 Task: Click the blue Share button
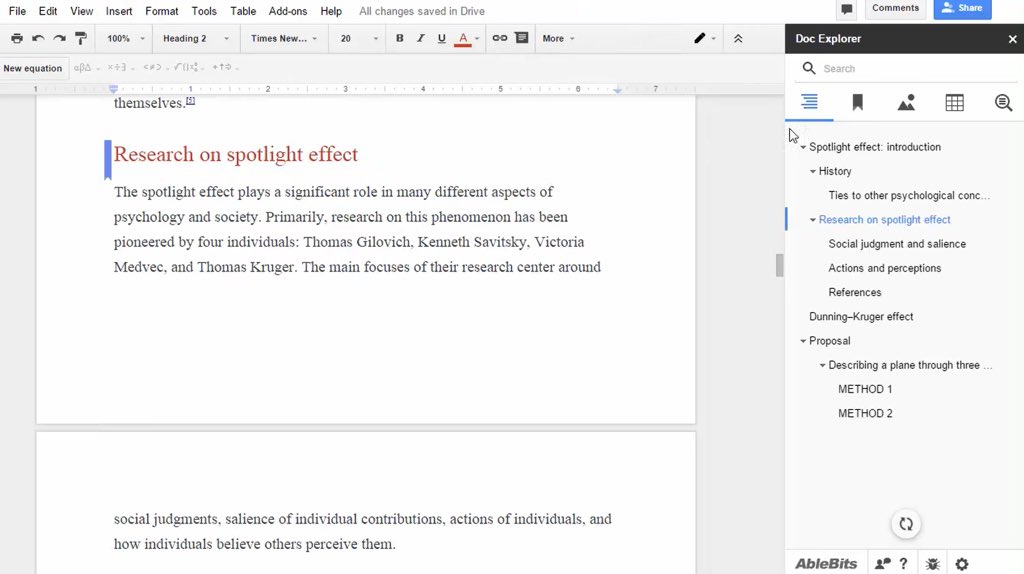962,8
